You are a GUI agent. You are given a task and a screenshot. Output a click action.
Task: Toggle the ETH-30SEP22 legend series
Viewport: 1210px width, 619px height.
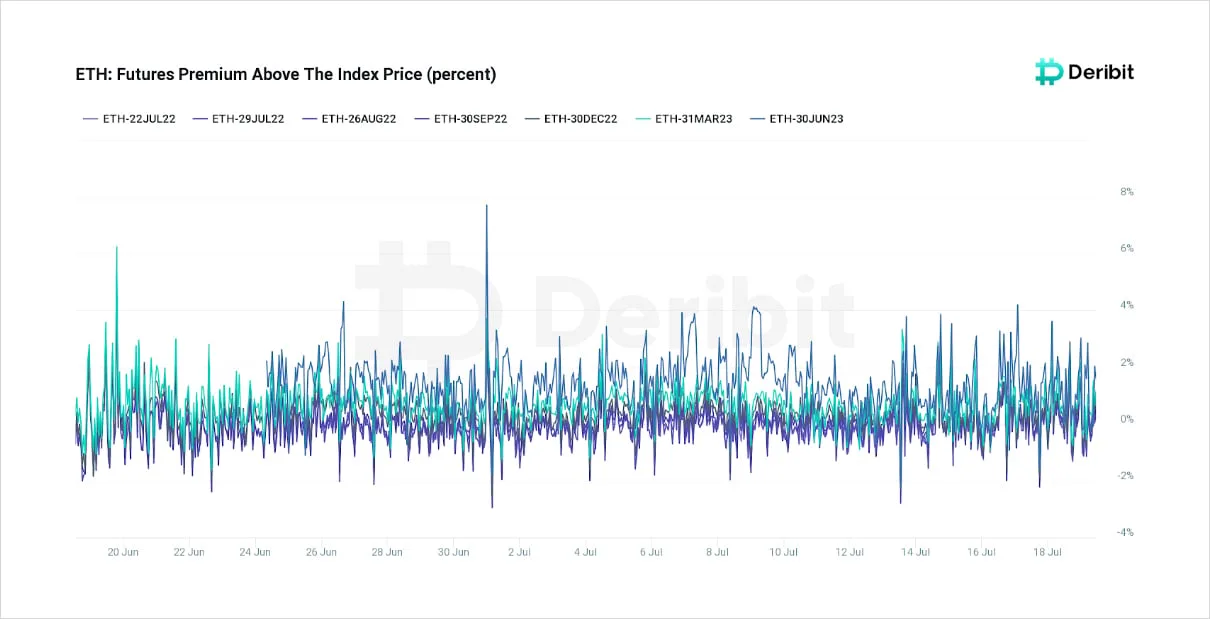point(461,119)
